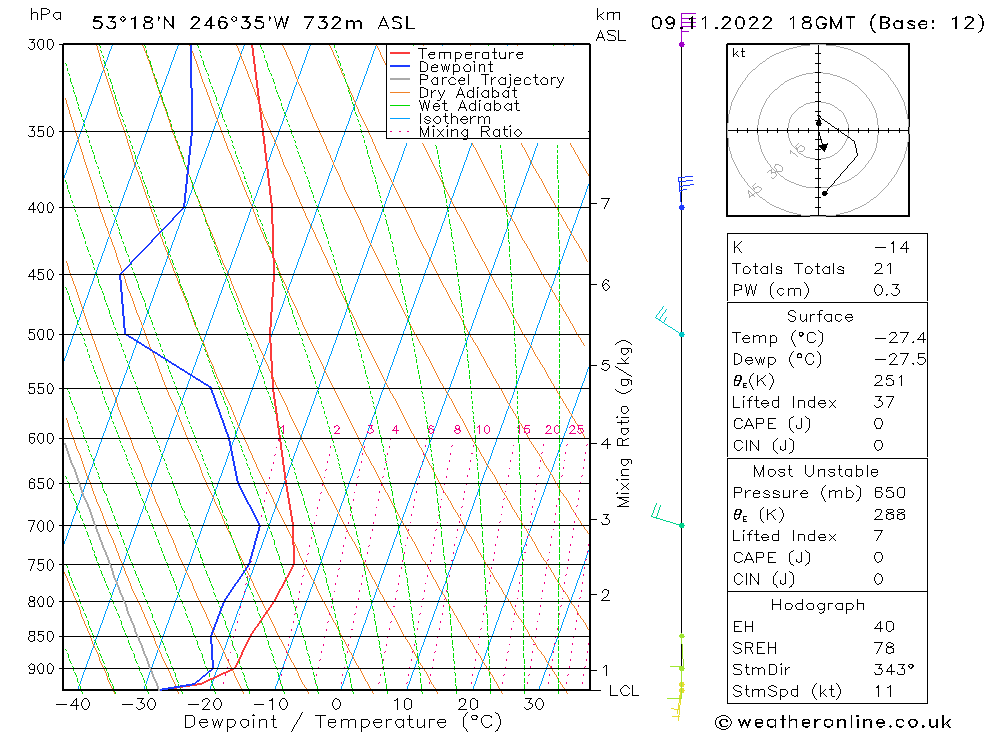
Task: Click the EH value 40
Action: (884, 626)
